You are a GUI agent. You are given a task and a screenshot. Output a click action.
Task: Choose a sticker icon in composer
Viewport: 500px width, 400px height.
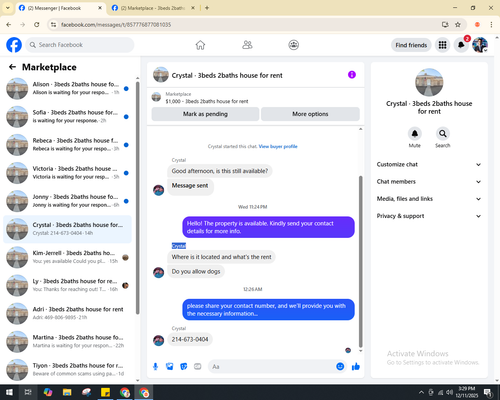pyautogui.click(x=184, y=367)
